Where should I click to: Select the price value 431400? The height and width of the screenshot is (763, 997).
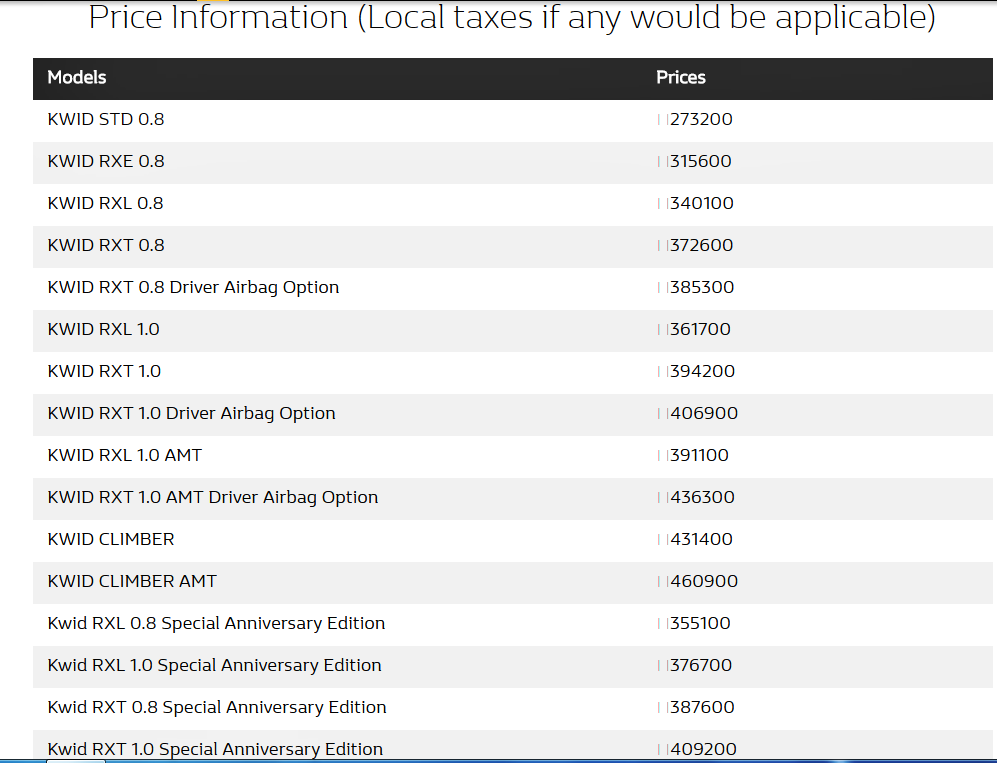pos(701,539)
